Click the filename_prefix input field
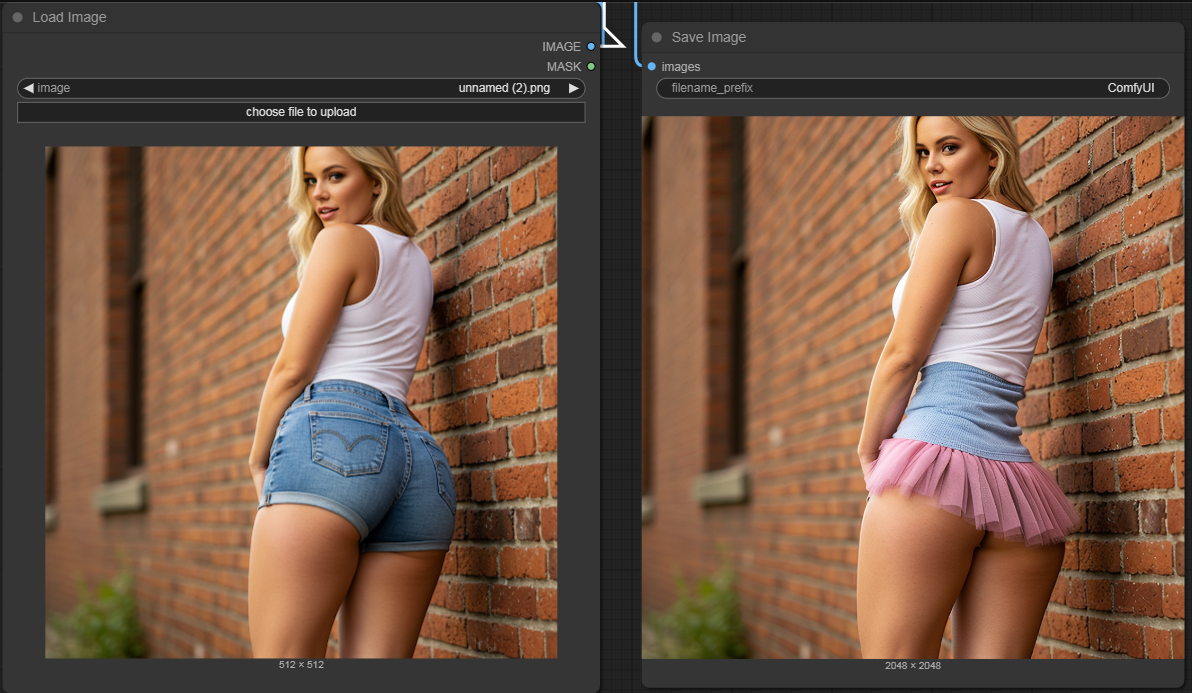The height and width of the screenshot is (693, 1192). 912,88
